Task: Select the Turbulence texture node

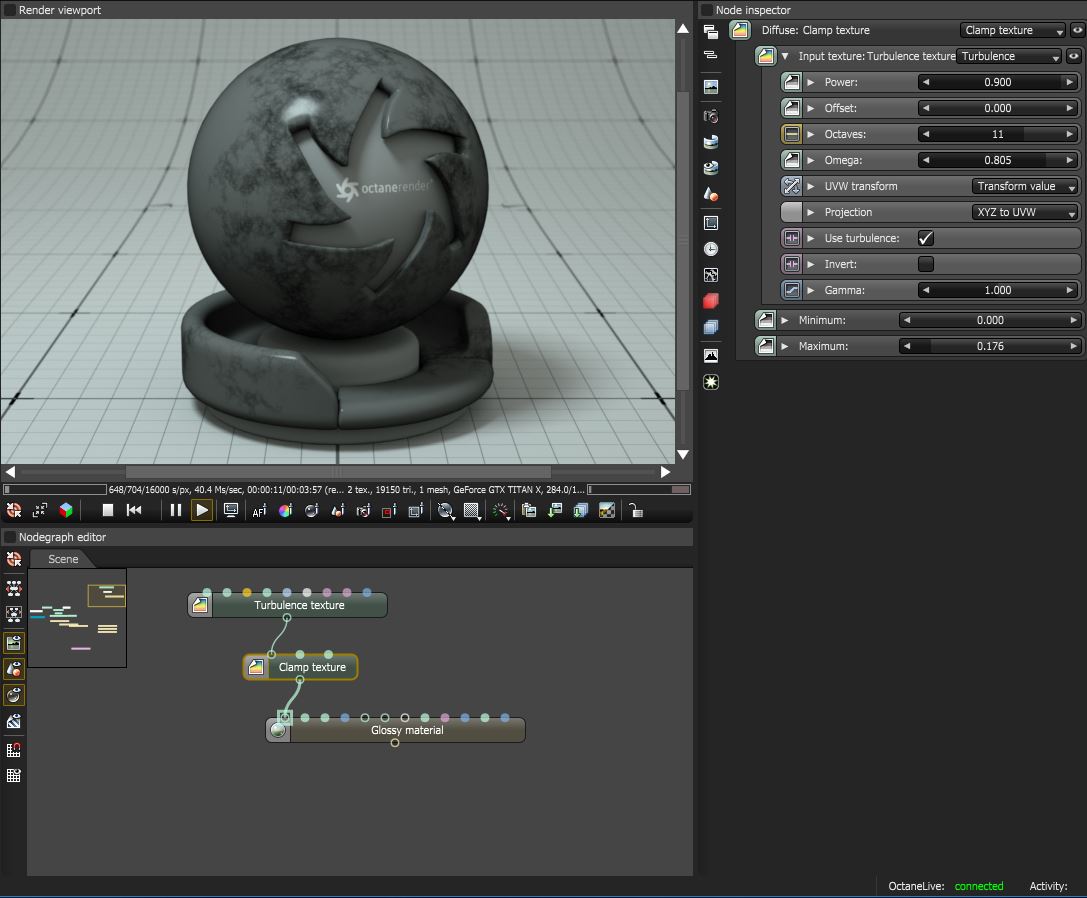Action: (298, 605)
